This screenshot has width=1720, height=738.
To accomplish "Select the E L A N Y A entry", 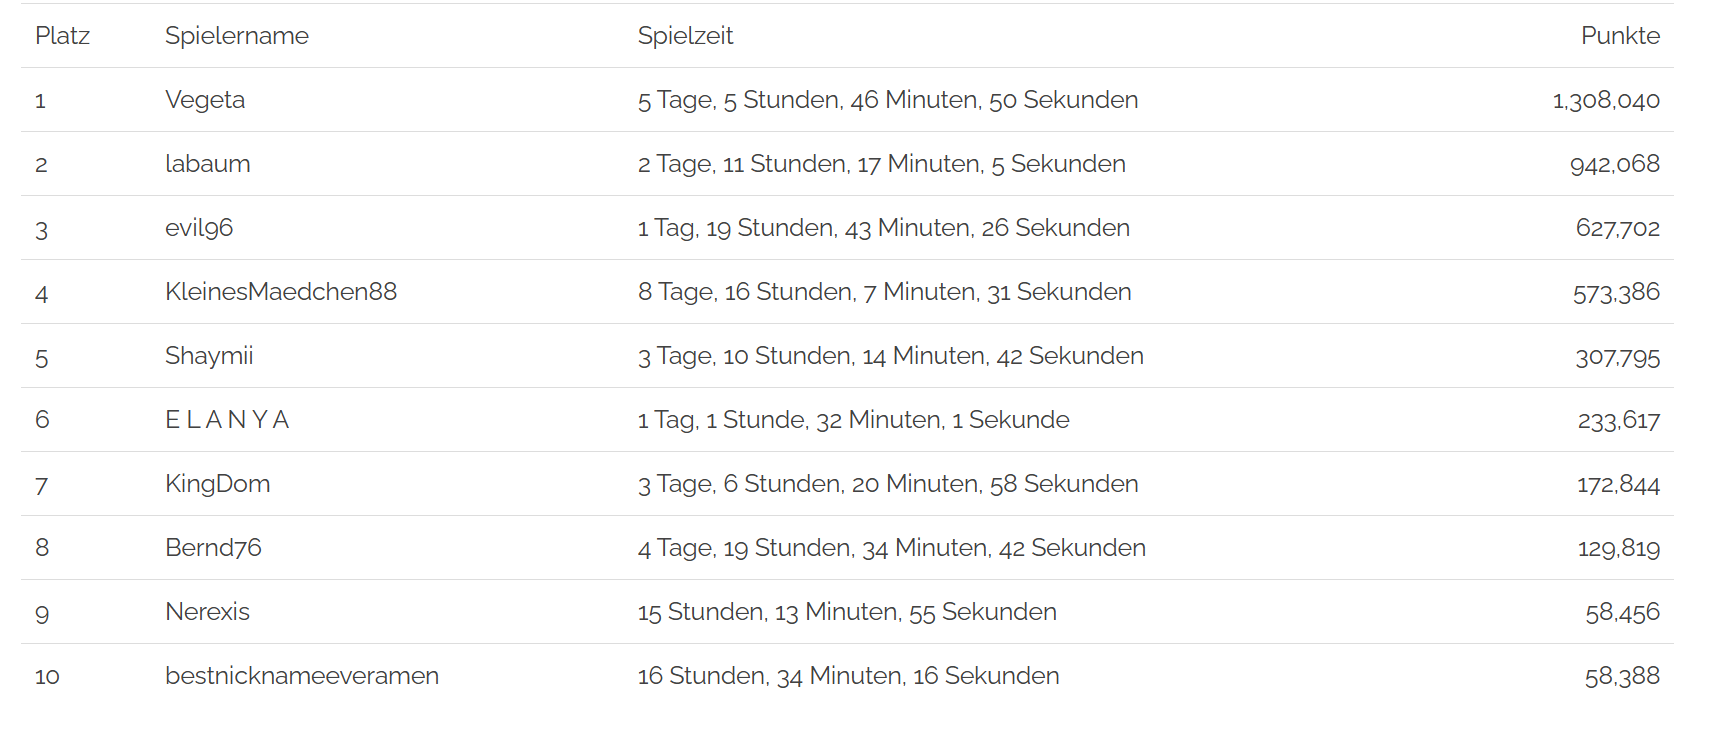I will (x=227, y=420).
